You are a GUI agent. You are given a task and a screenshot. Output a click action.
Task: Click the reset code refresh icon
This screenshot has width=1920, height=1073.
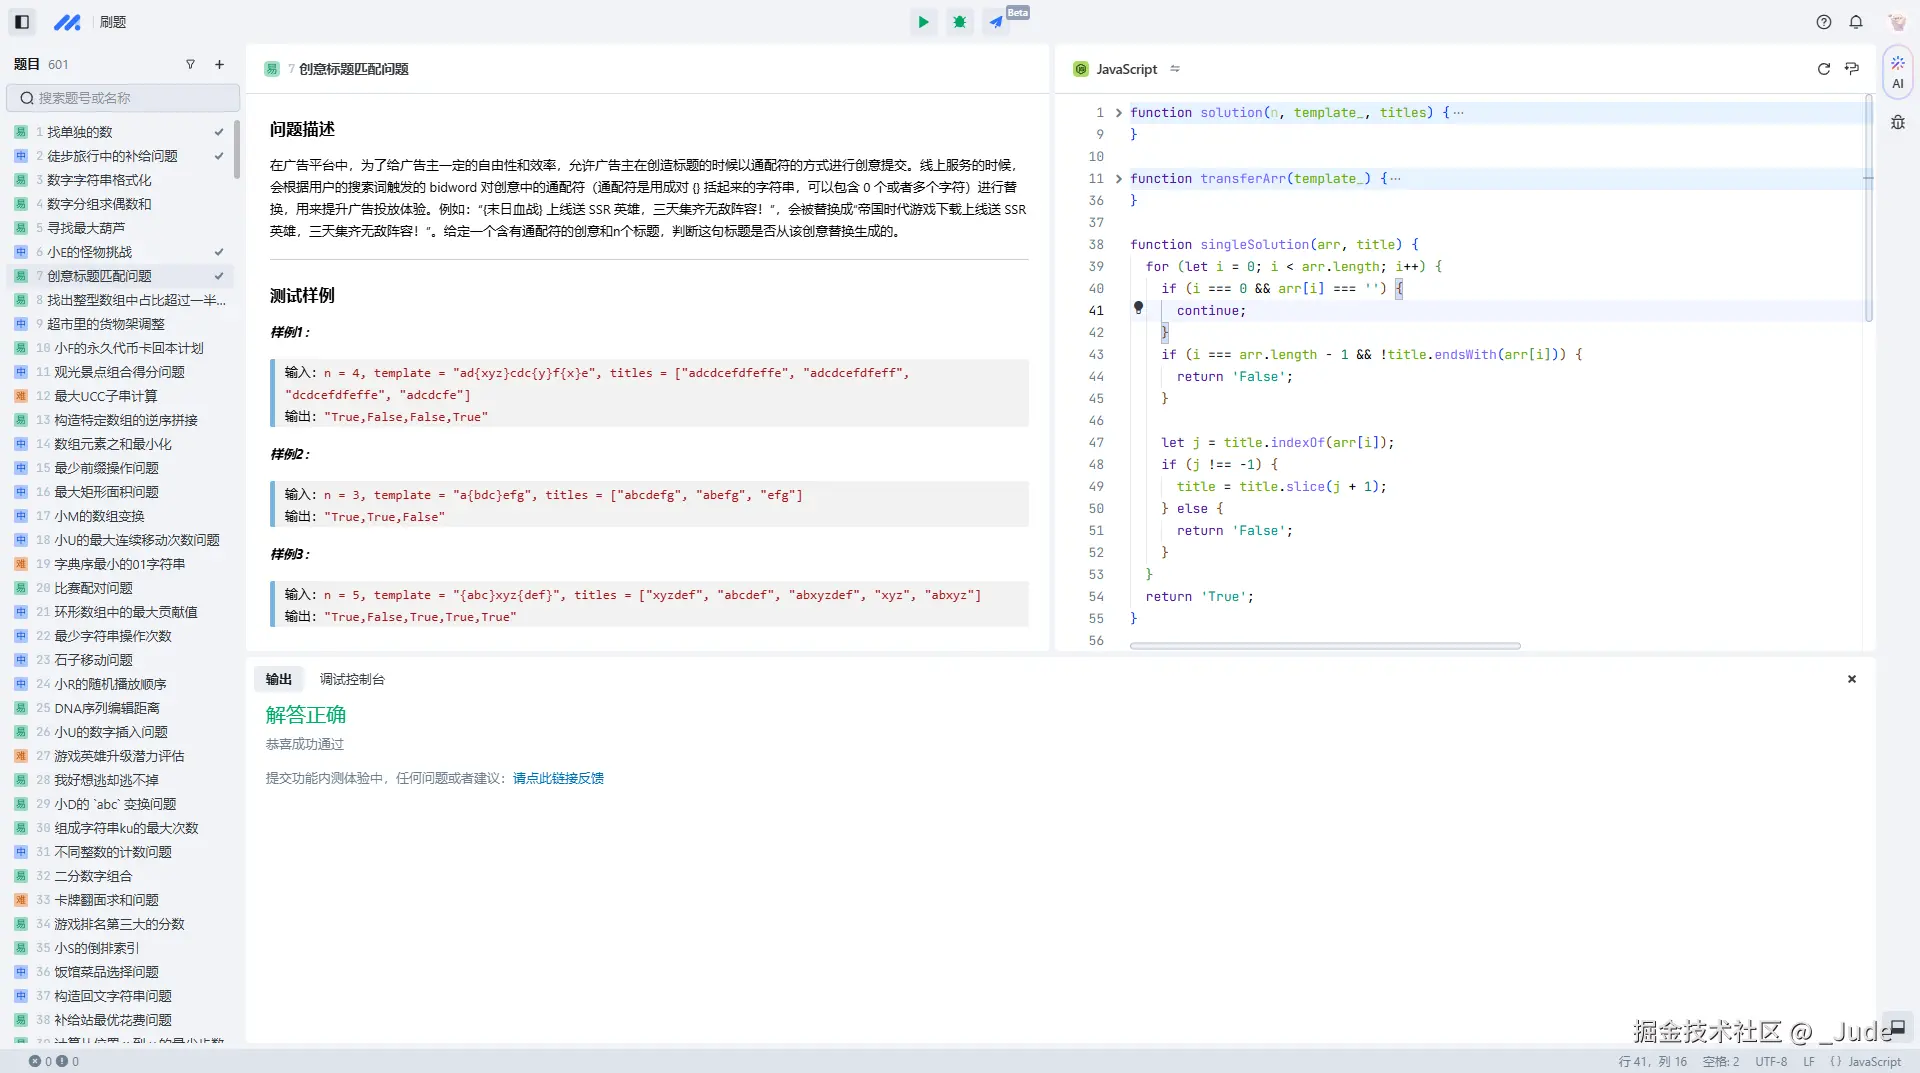(1823, 69)
